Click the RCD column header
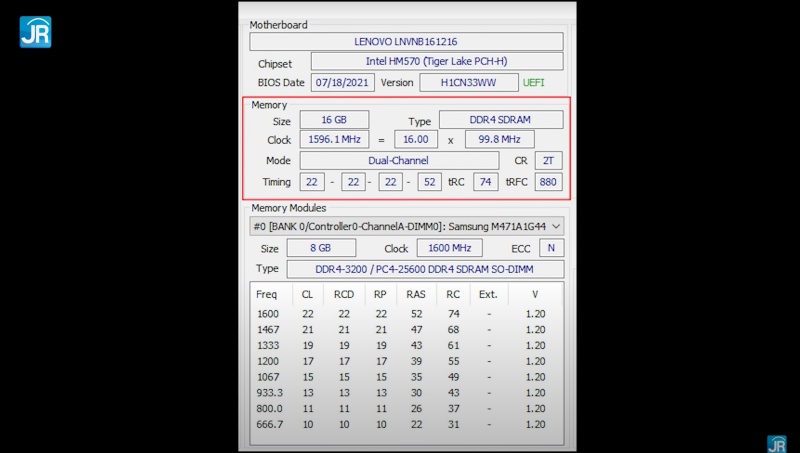Viewport: 800px width, 453px height. pos(344,294)
